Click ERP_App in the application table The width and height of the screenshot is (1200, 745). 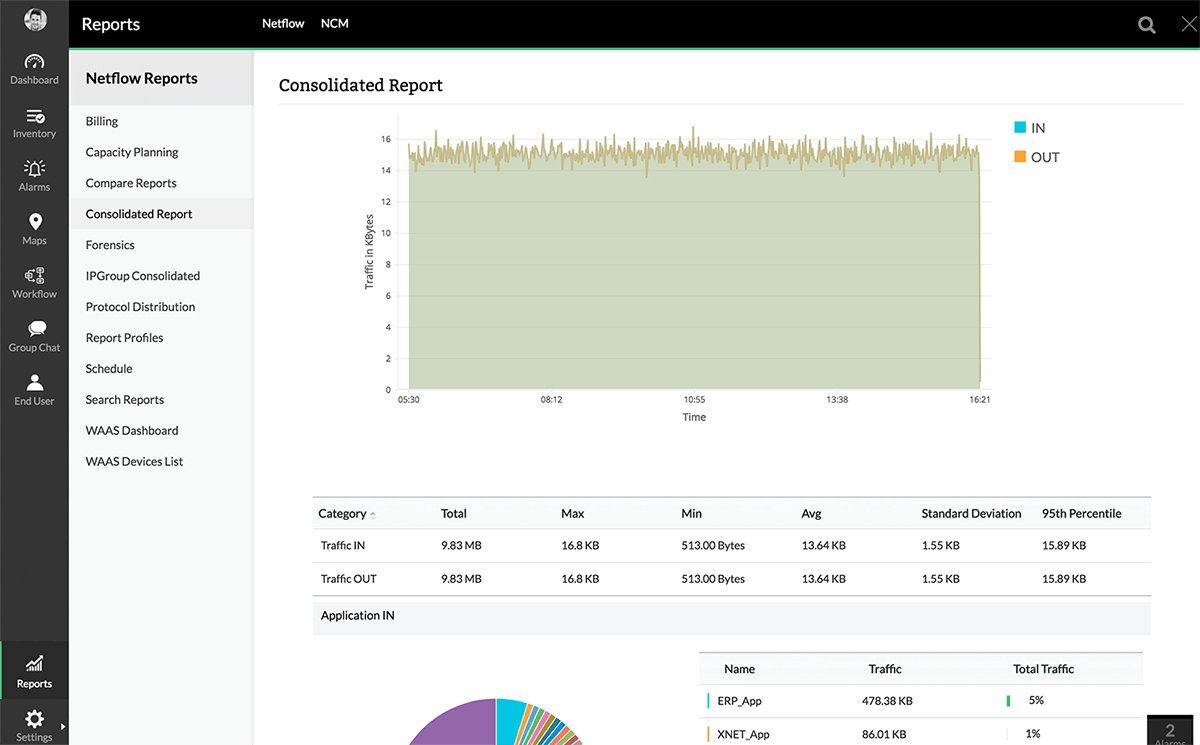[739, 701]
